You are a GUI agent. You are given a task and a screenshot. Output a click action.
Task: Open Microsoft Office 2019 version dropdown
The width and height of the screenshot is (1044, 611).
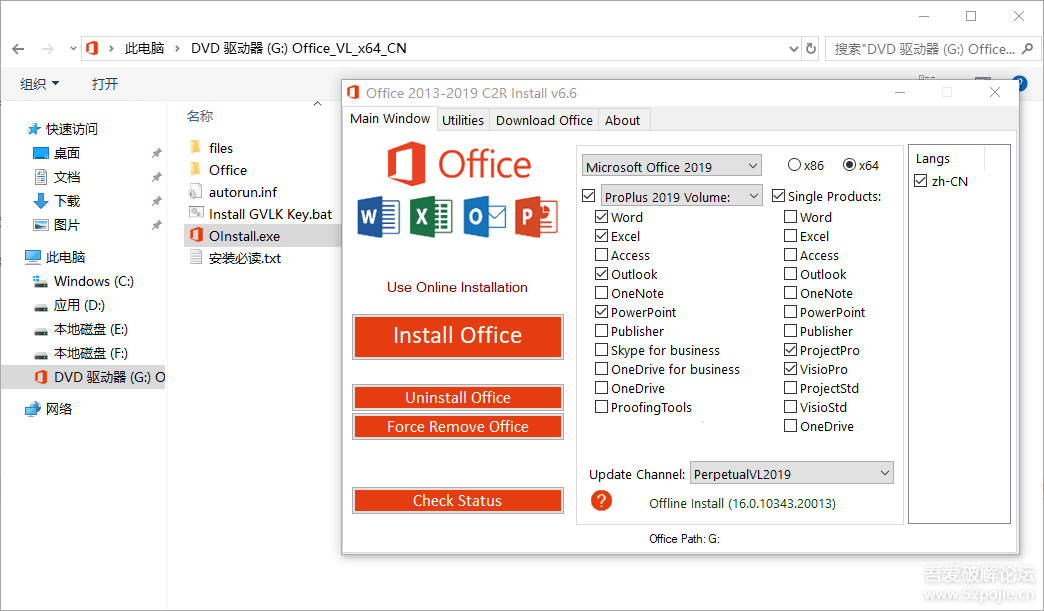pos(672,166)
